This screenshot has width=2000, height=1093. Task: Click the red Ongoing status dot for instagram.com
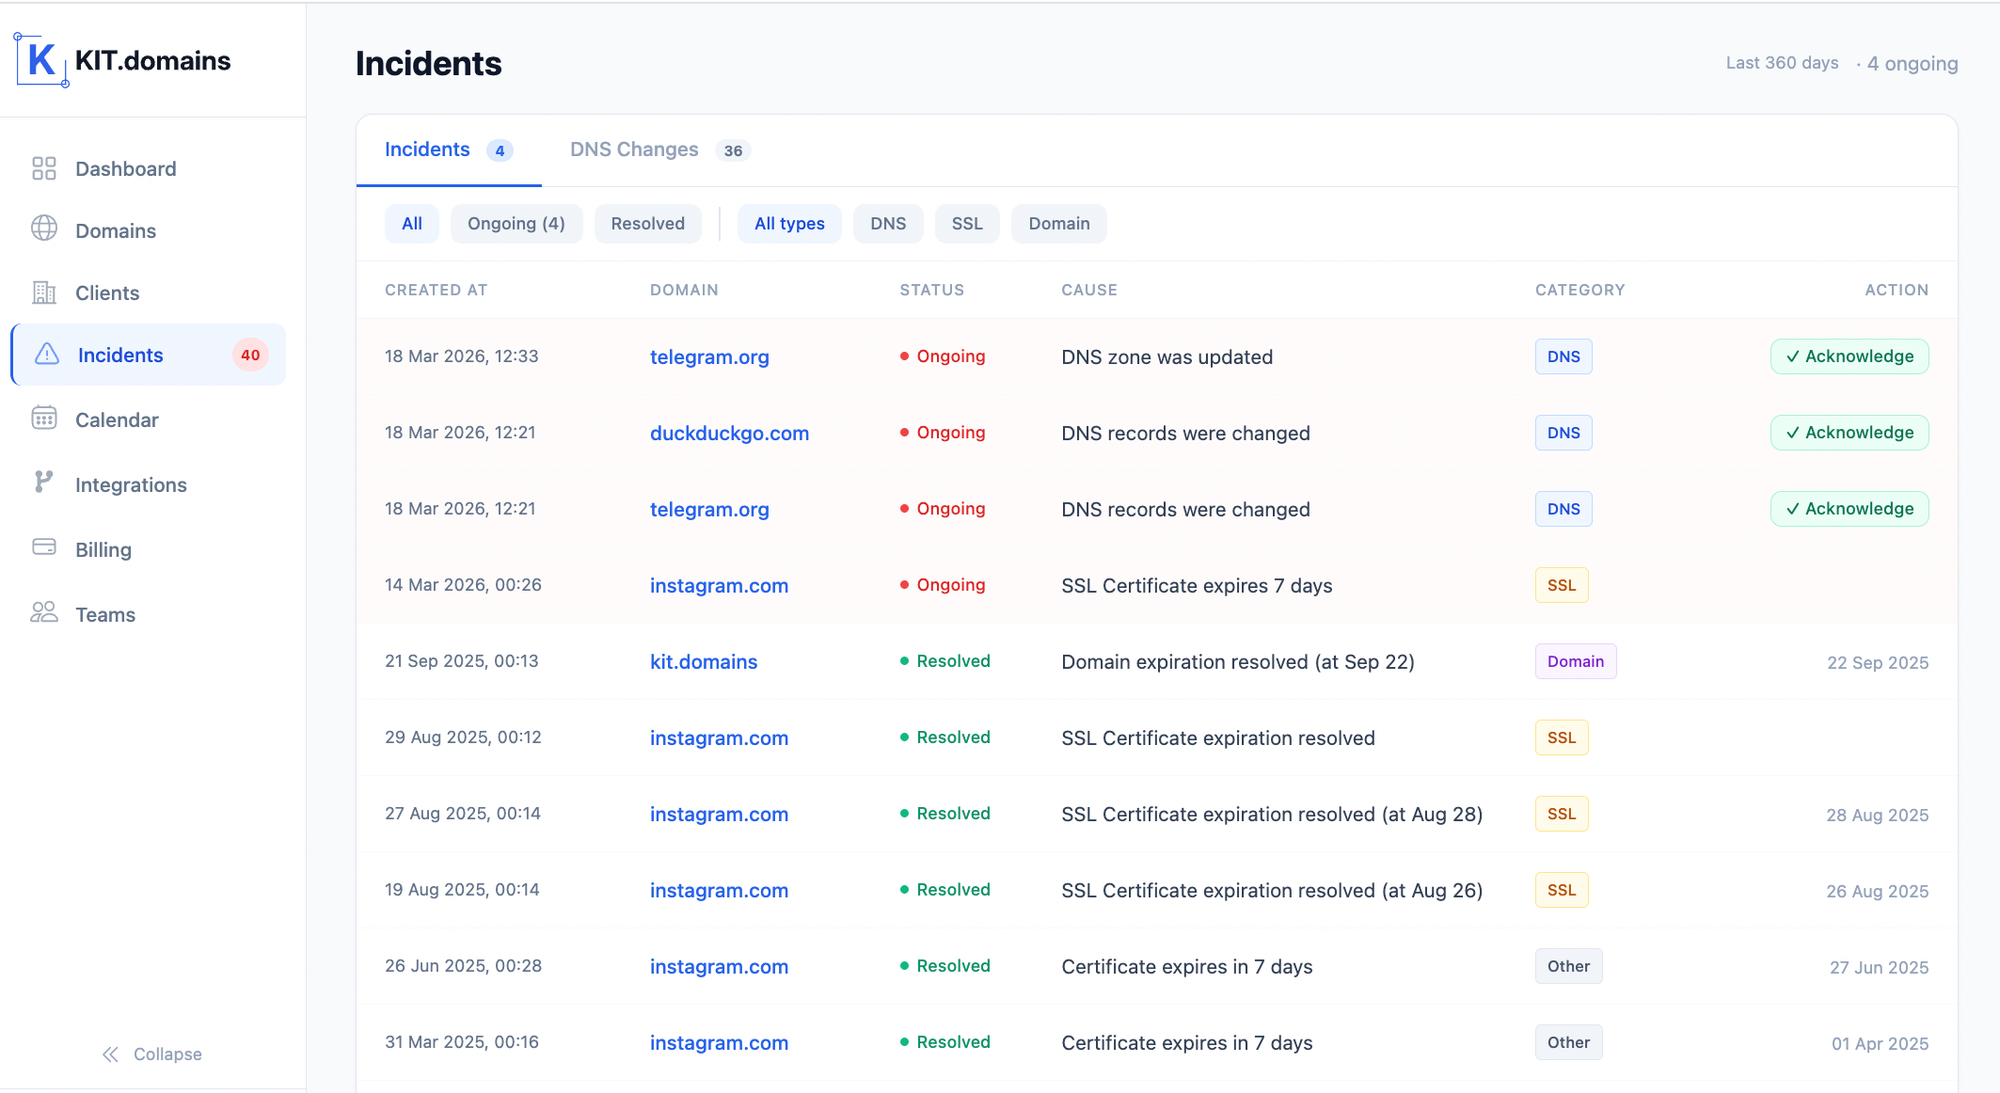905,585
